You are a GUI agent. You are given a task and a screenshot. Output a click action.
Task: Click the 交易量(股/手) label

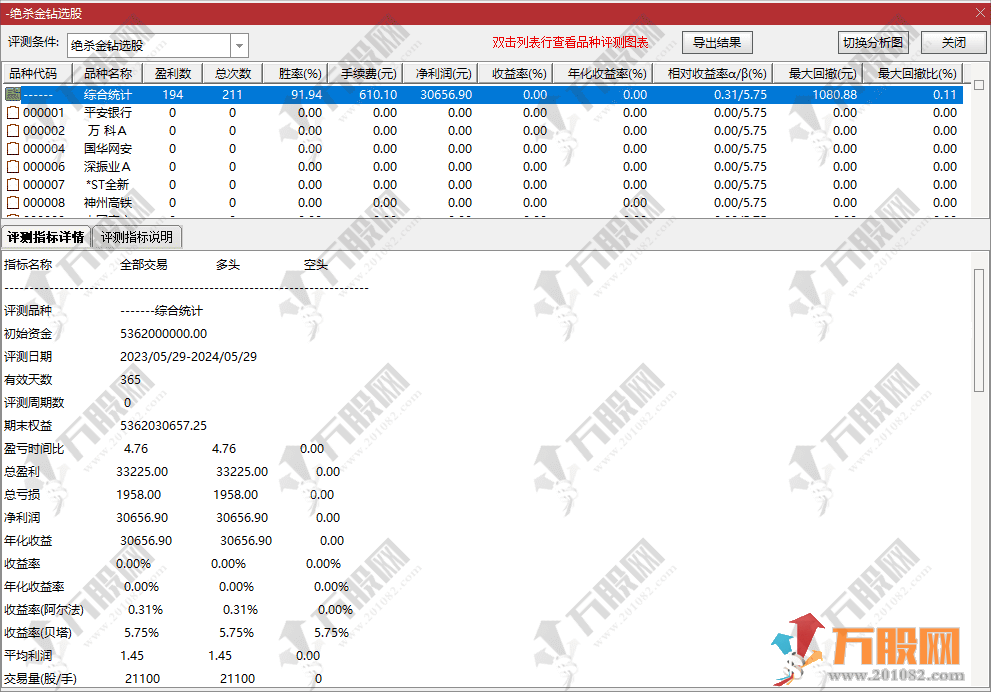40,679
